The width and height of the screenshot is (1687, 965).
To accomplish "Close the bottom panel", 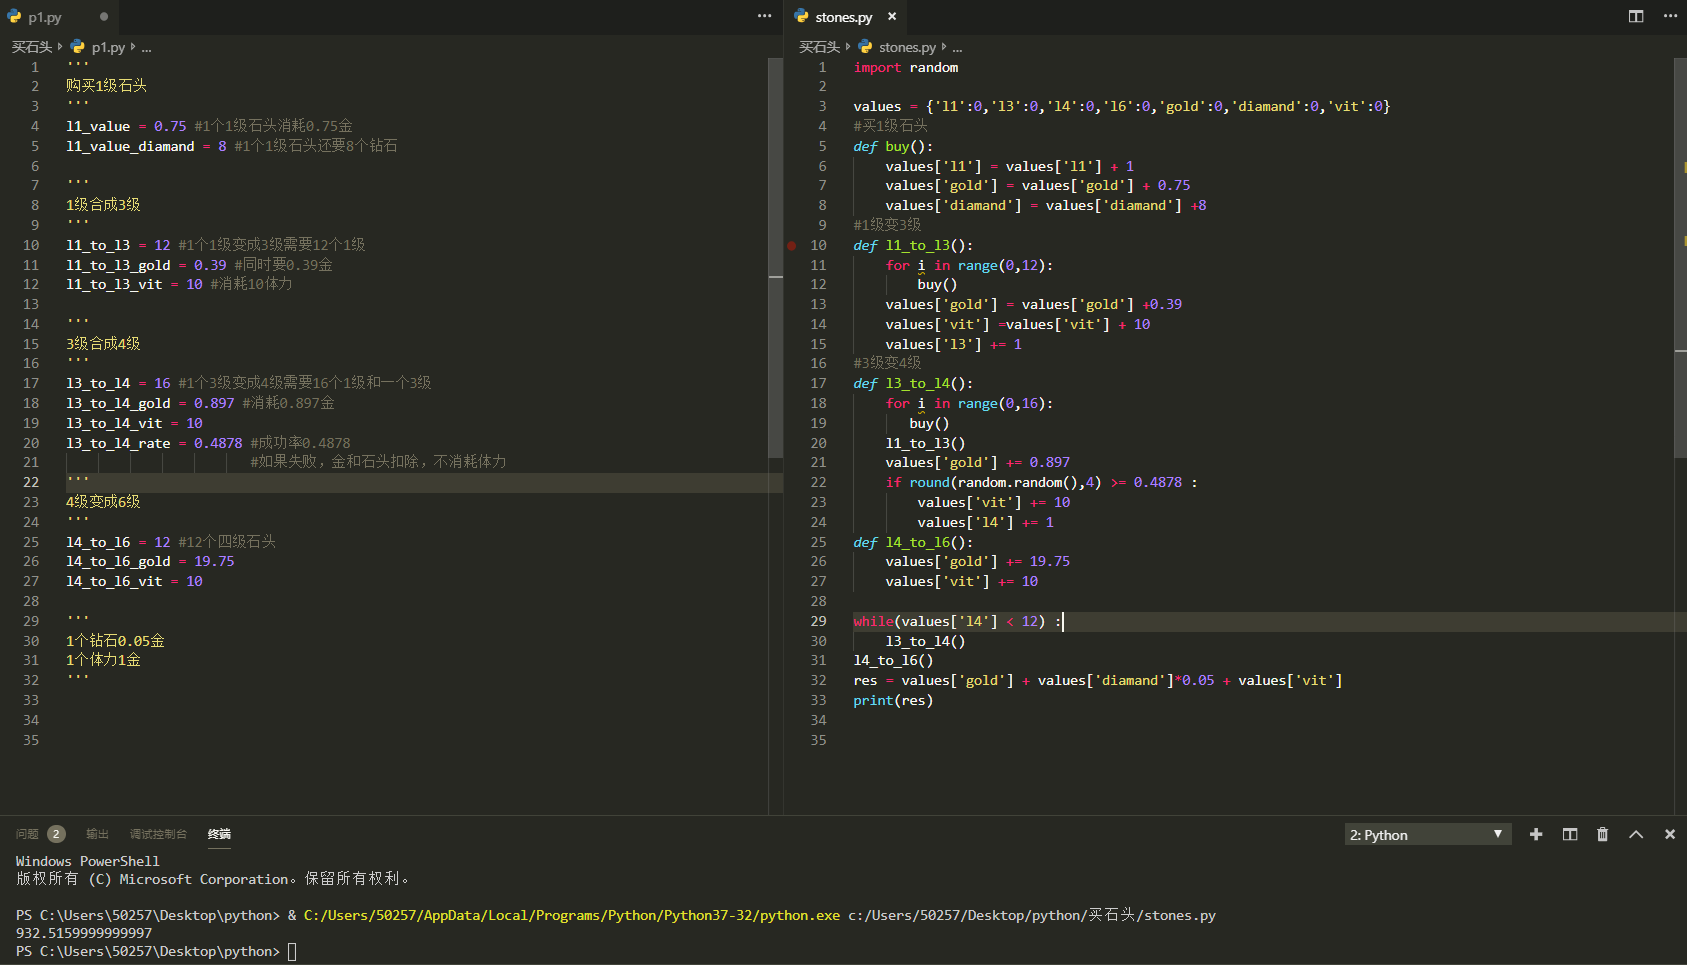I will pyautogui.click(x=1669, y=834).
